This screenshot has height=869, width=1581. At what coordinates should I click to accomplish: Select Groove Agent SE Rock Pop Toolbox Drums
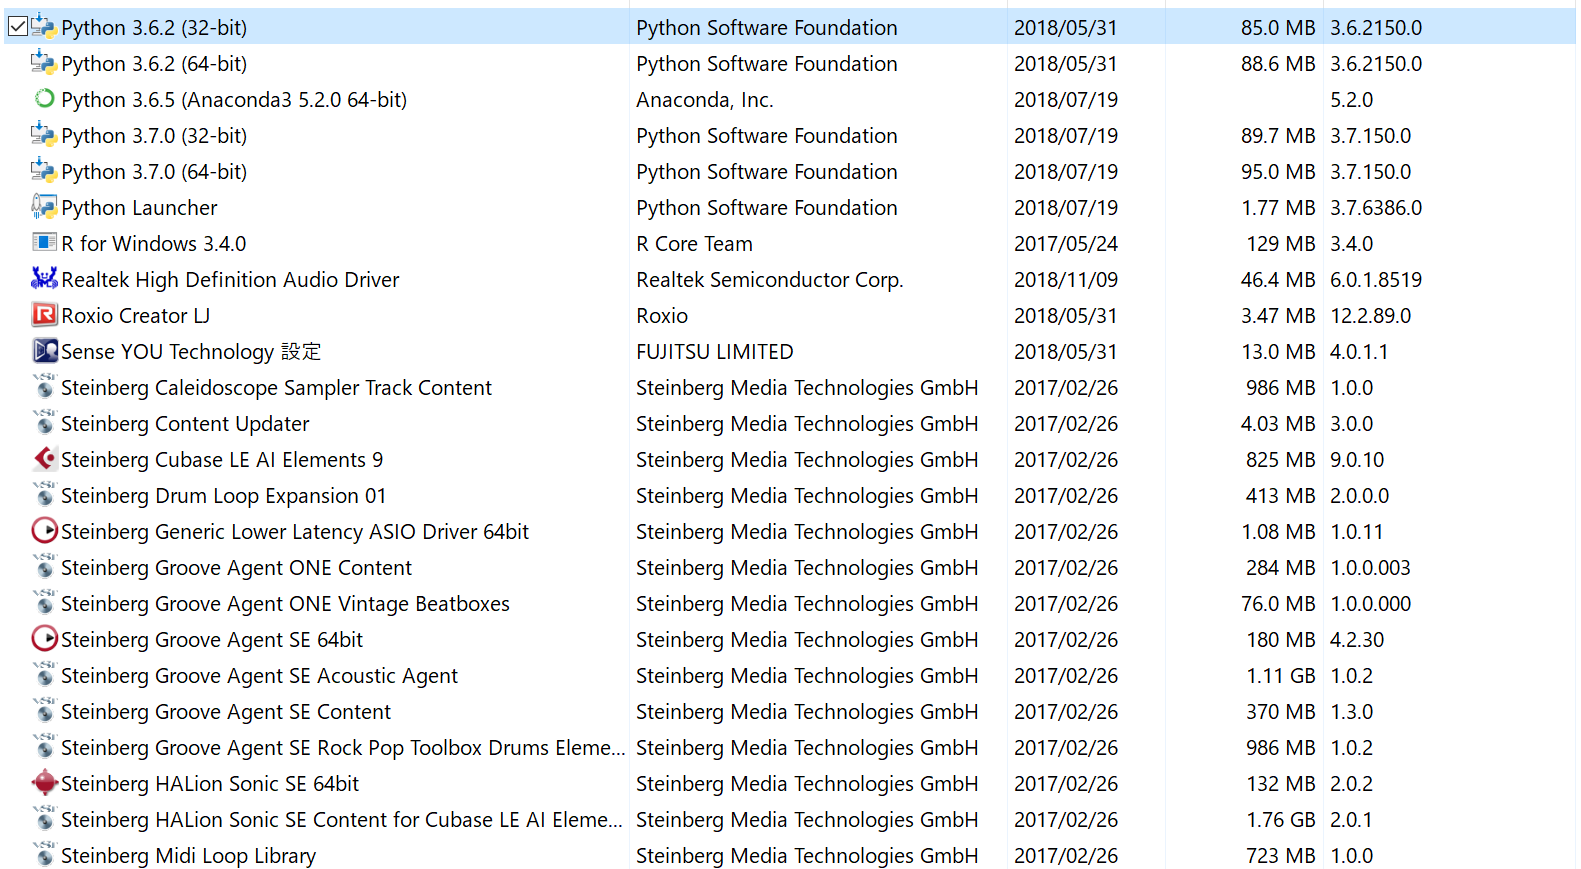[343, 748]
